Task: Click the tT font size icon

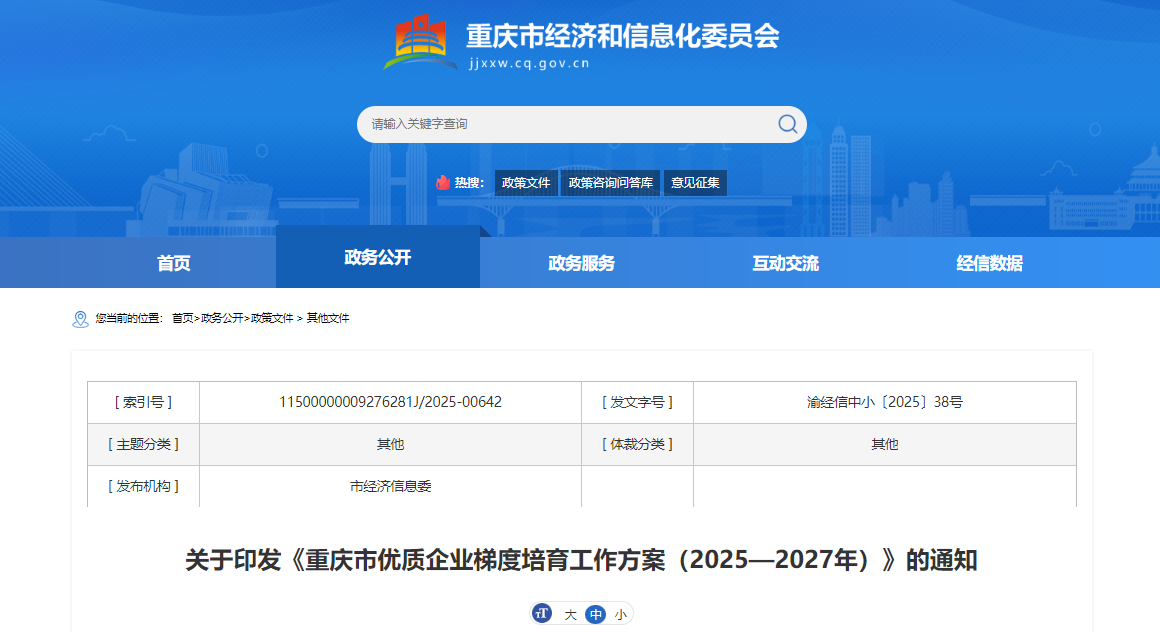Action: pos(542,614)
